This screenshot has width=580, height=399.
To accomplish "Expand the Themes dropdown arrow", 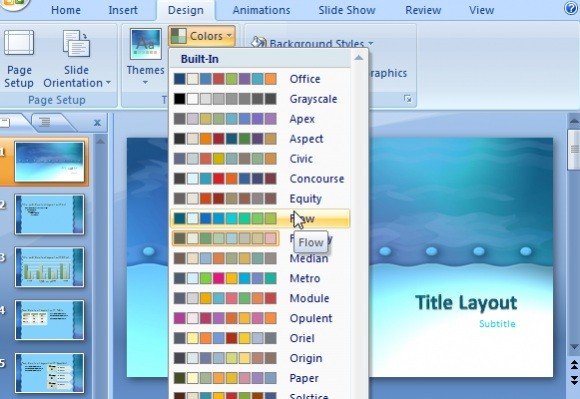I will click(x=145, y=82).
